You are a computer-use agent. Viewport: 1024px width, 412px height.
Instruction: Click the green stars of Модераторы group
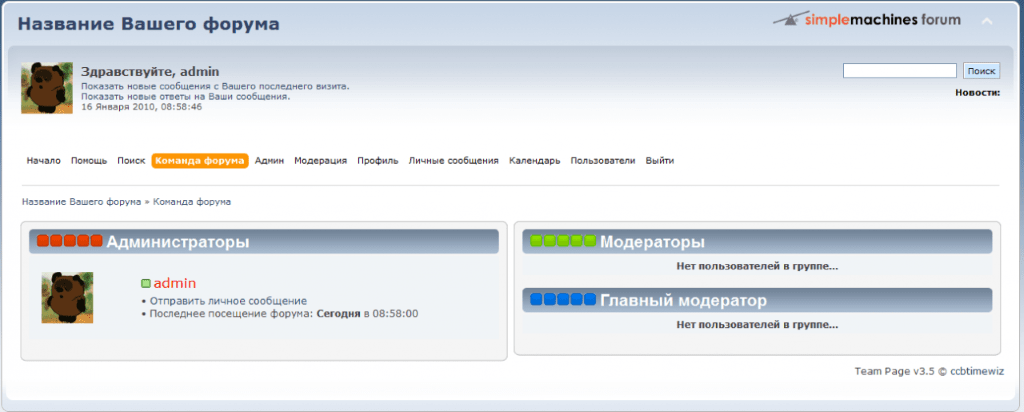pyautogui.click(x=563, y=241)
